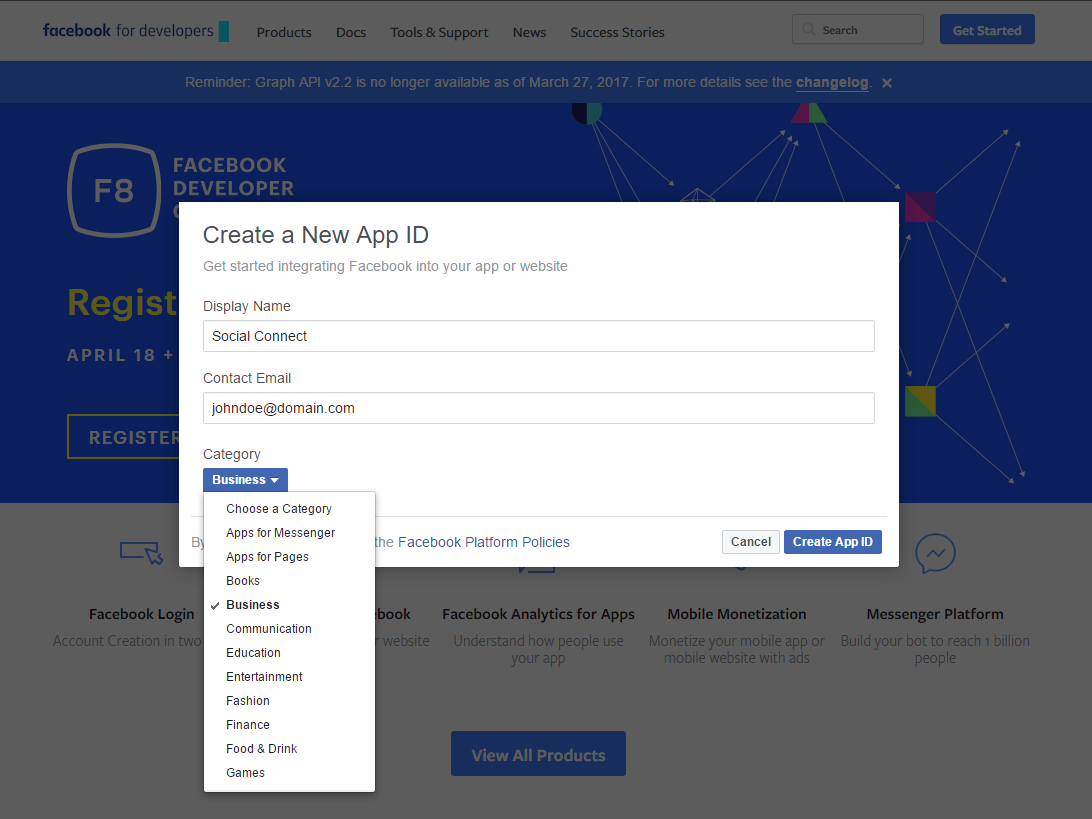Click the F8 conference logo
This screenshot has height=819, width=1092.
tap(114, 190)
